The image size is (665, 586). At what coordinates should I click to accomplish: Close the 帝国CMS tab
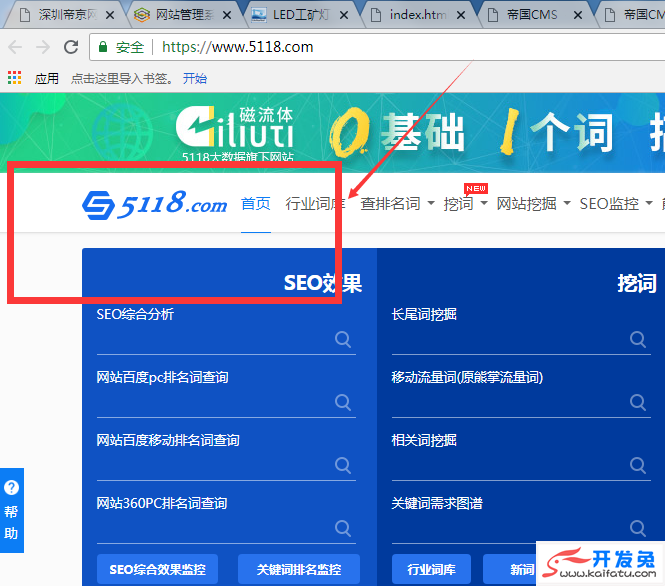pos(578,16)
